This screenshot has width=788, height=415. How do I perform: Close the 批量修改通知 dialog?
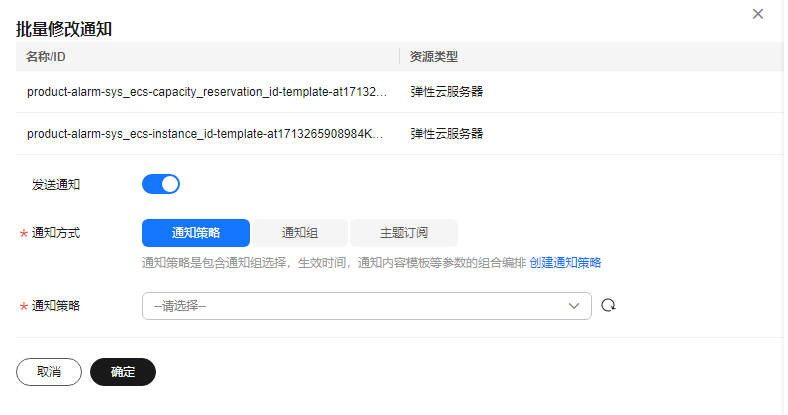coord(758,14)
